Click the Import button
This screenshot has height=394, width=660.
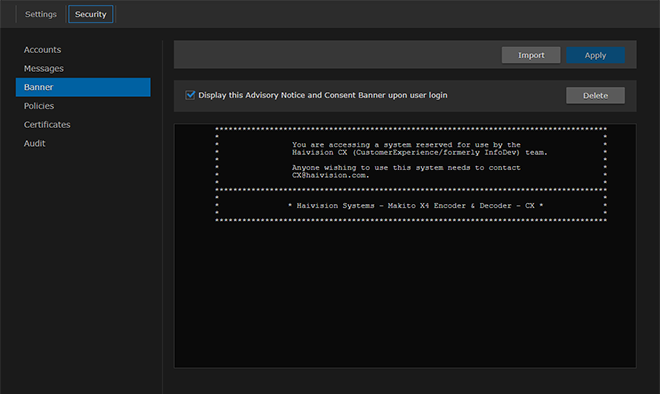[x=531, y=55]
